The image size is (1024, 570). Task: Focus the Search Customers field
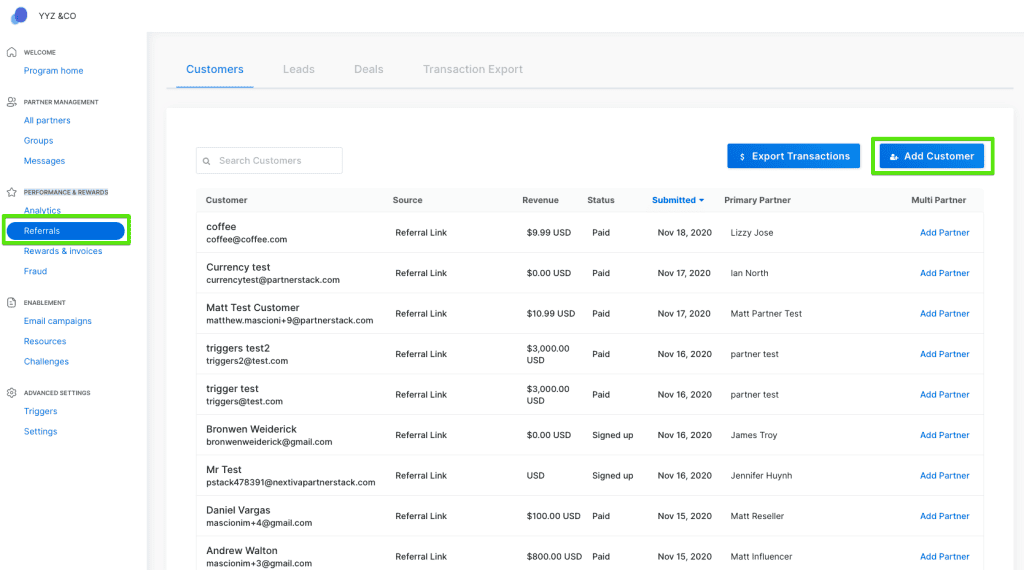pyautogui.click(x=269, y=161)
